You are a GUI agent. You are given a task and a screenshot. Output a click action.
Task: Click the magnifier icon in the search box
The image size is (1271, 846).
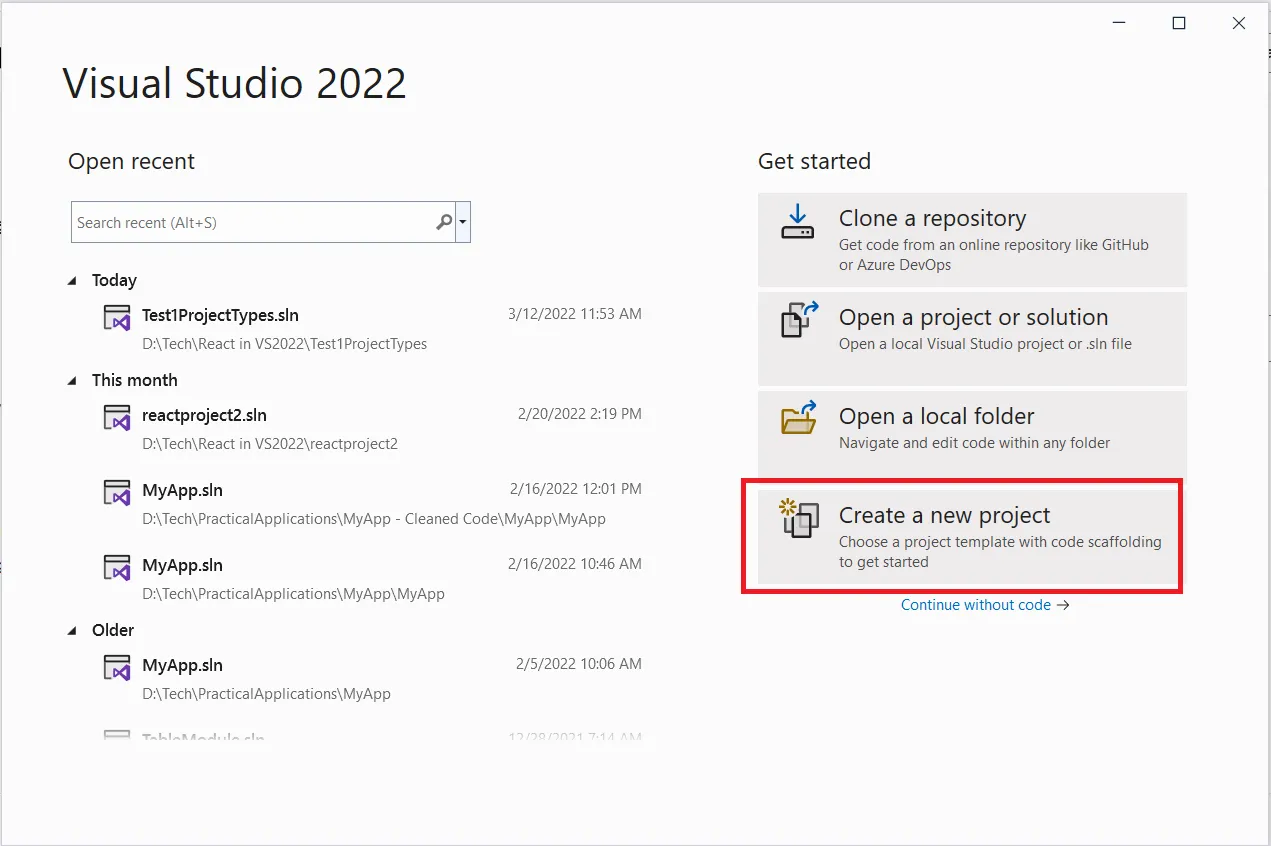442,222
